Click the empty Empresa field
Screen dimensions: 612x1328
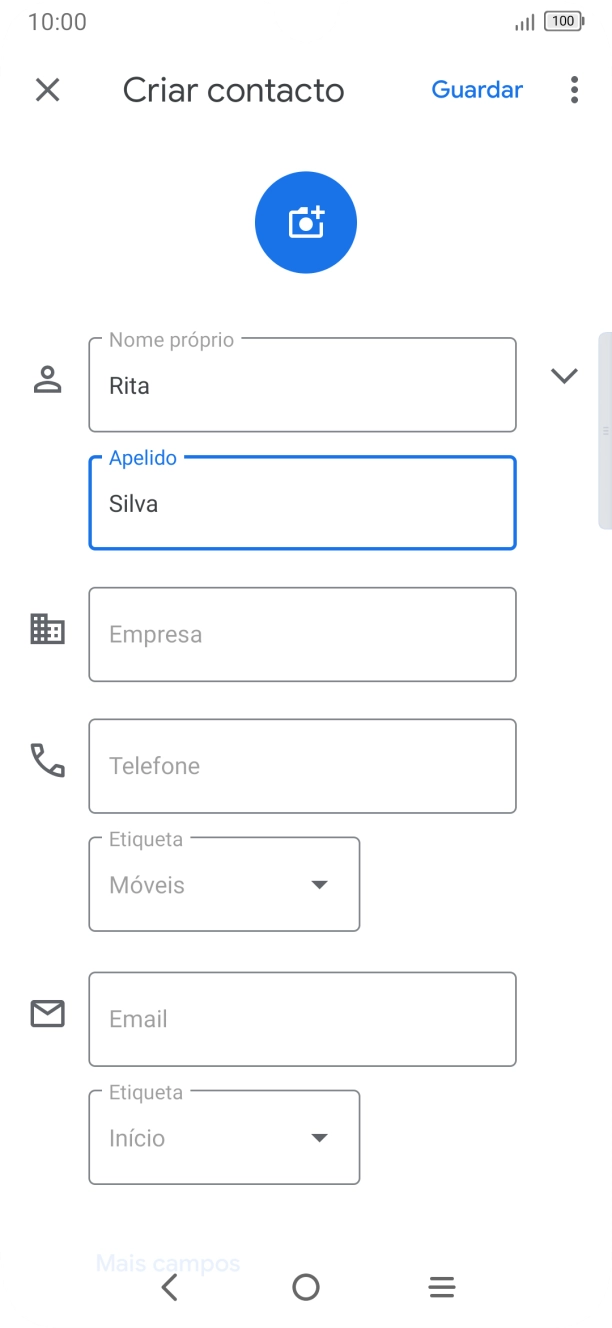pyautogui.click(x=302, y=634)
